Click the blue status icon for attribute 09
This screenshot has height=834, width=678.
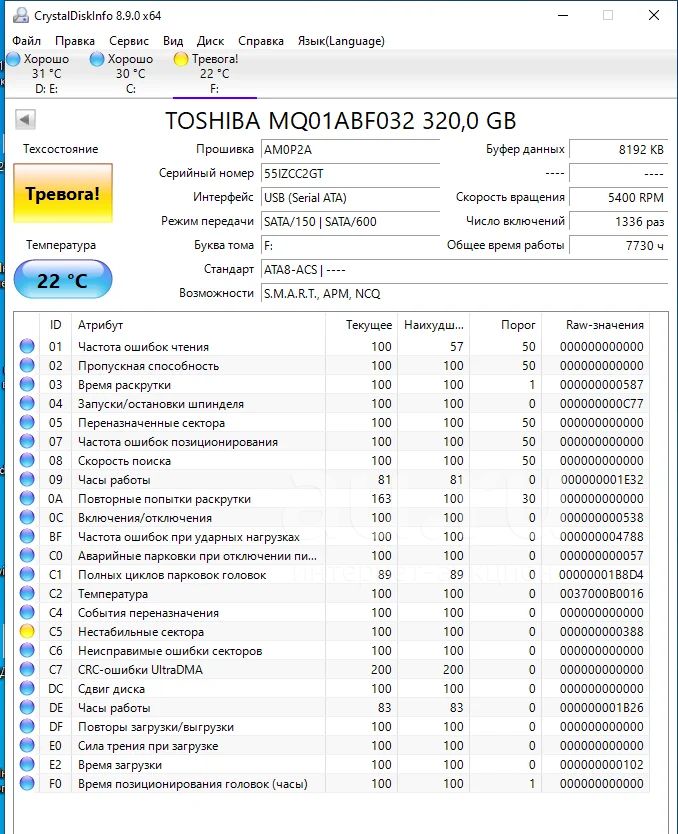(x=27, y=479)
